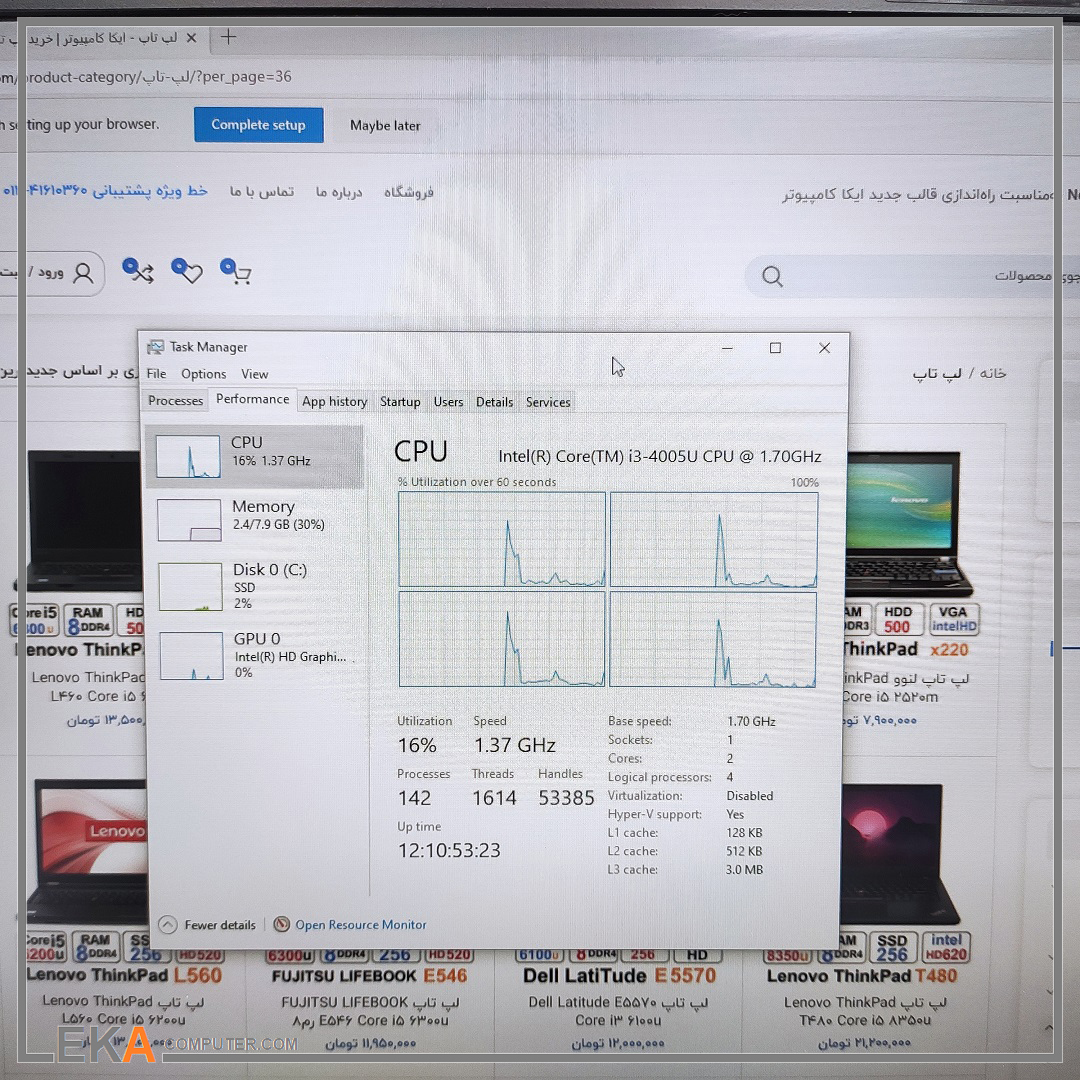
Task: Click the support phone number link on website
Action: click(103, 191)
